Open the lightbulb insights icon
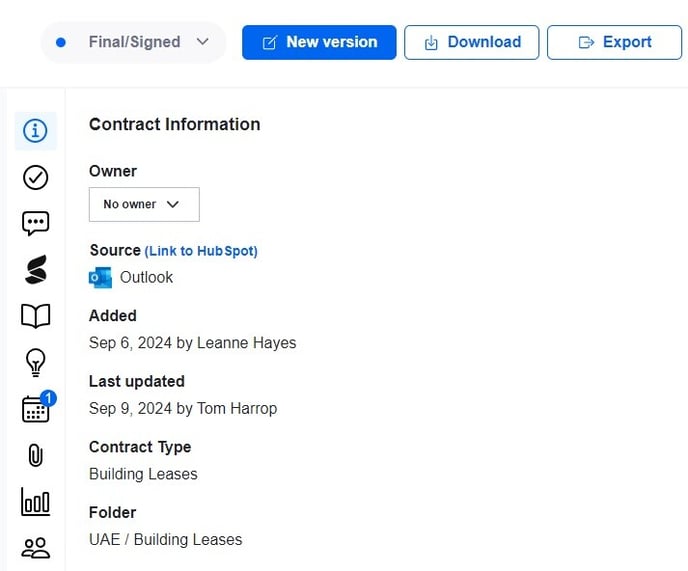This screenshot has width=688, height=571. 35,362
